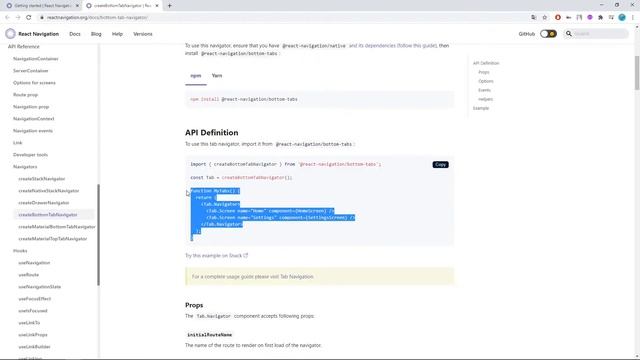Click browser forward arrow
This screenshot has height=360, width=640.
(18, 18)
